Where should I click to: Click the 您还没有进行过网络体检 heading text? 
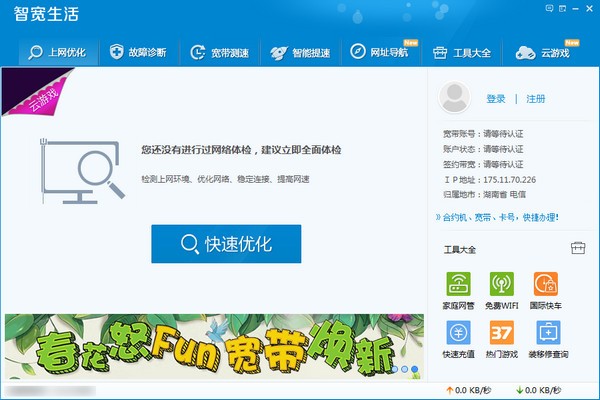point(241,150)
